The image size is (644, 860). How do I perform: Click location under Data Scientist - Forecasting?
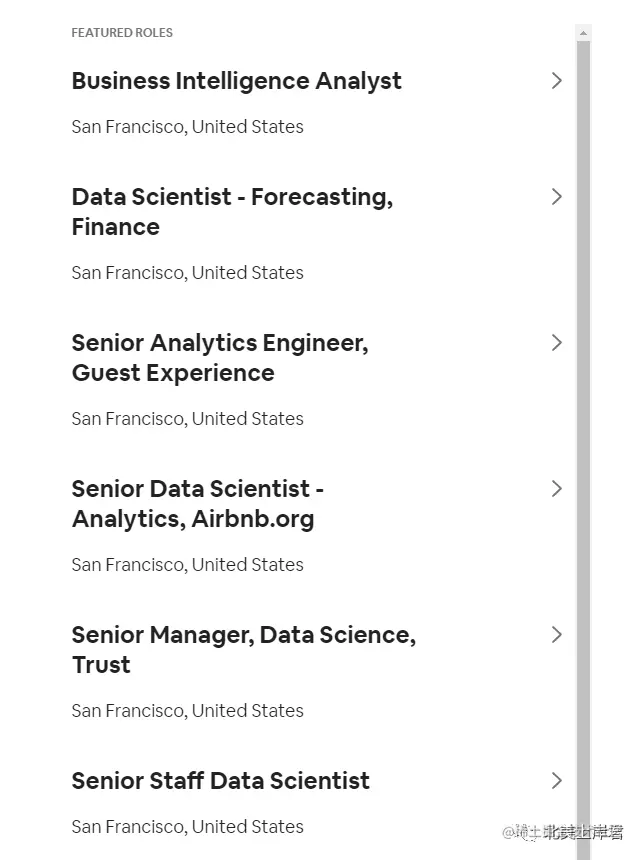click(x=187, y=273)
